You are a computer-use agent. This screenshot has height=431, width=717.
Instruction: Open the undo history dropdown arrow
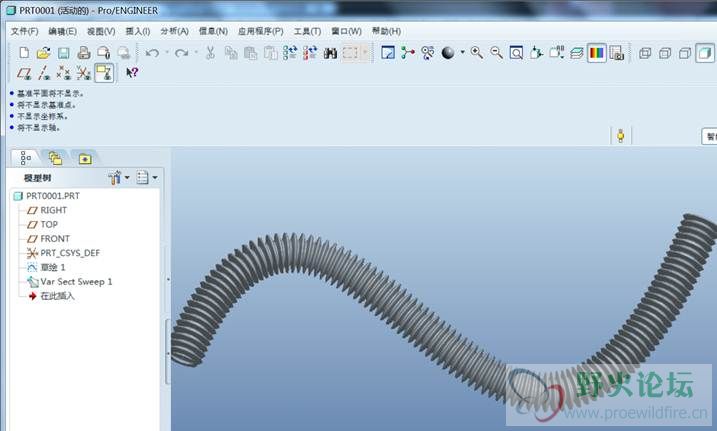[167, 53]
